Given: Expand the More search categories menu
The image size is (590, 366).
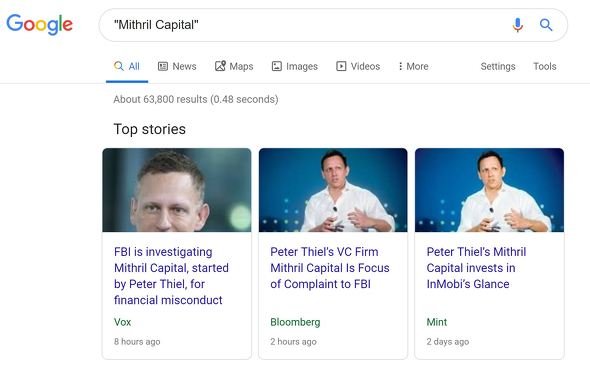Looking at the screenshot, I should click(x=414, y=67).
